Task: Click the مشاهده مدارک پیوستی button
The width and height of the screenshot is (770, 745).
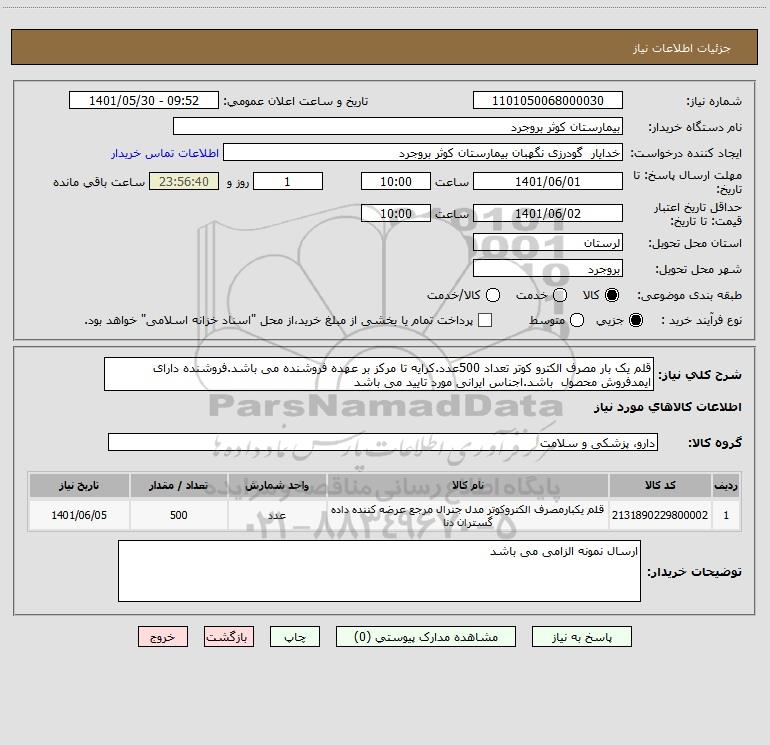Action: 426,637
